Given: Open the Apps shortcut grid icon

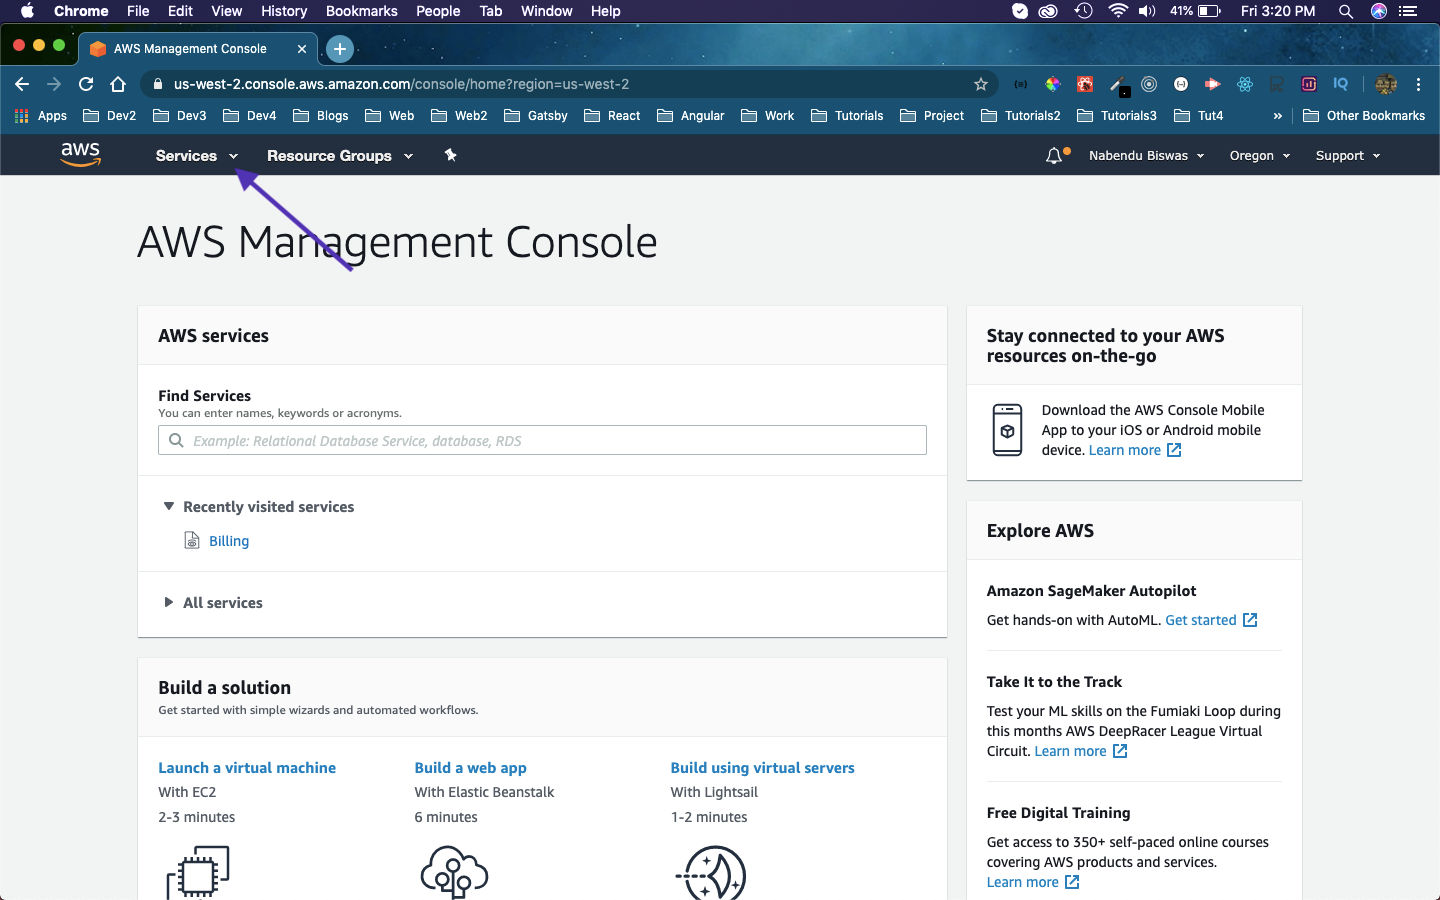Looking at the screenshot, I should click(21, 116).
